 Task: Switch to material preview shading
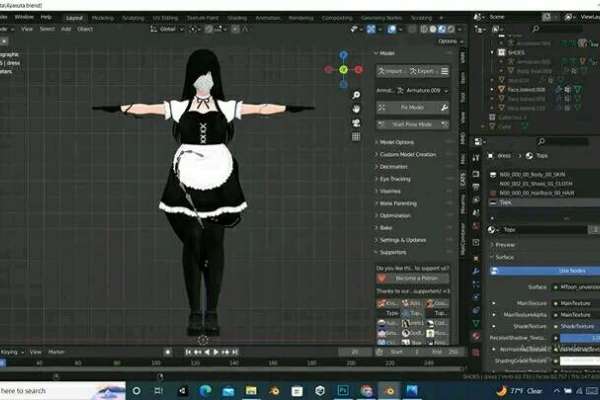[442, 29]
